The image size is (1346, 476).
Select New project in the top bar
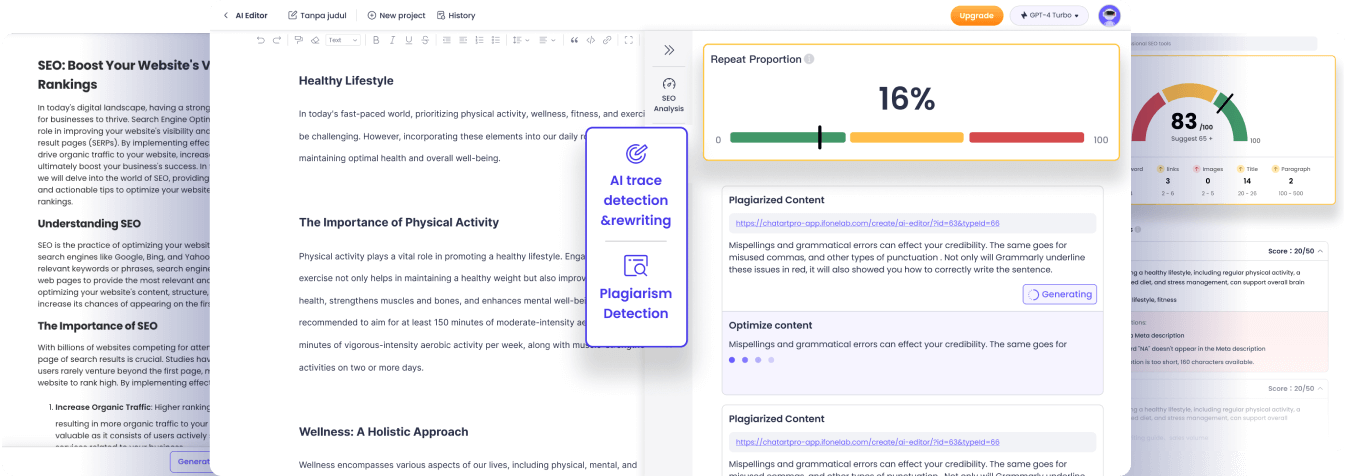(x=396, y=15)
